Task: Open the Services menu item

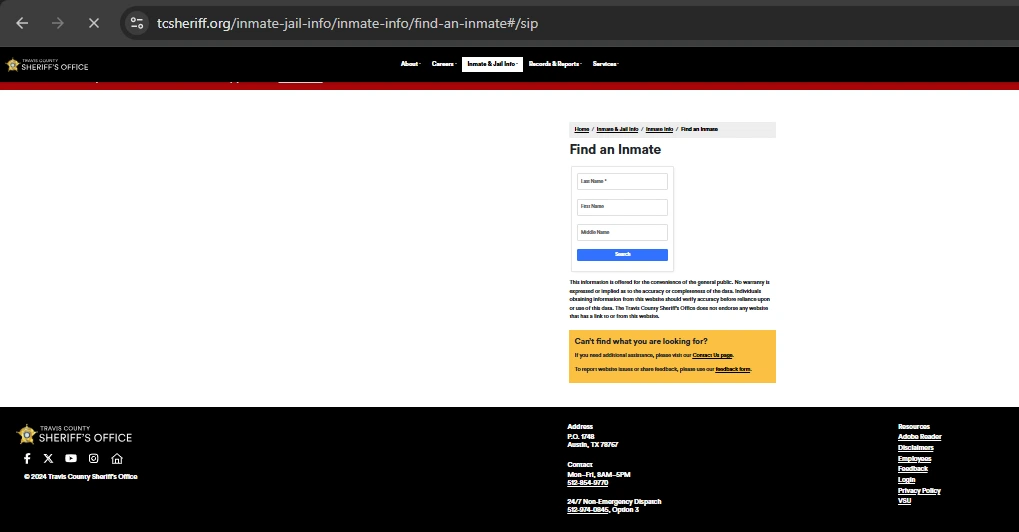Action: click(605, 64)
